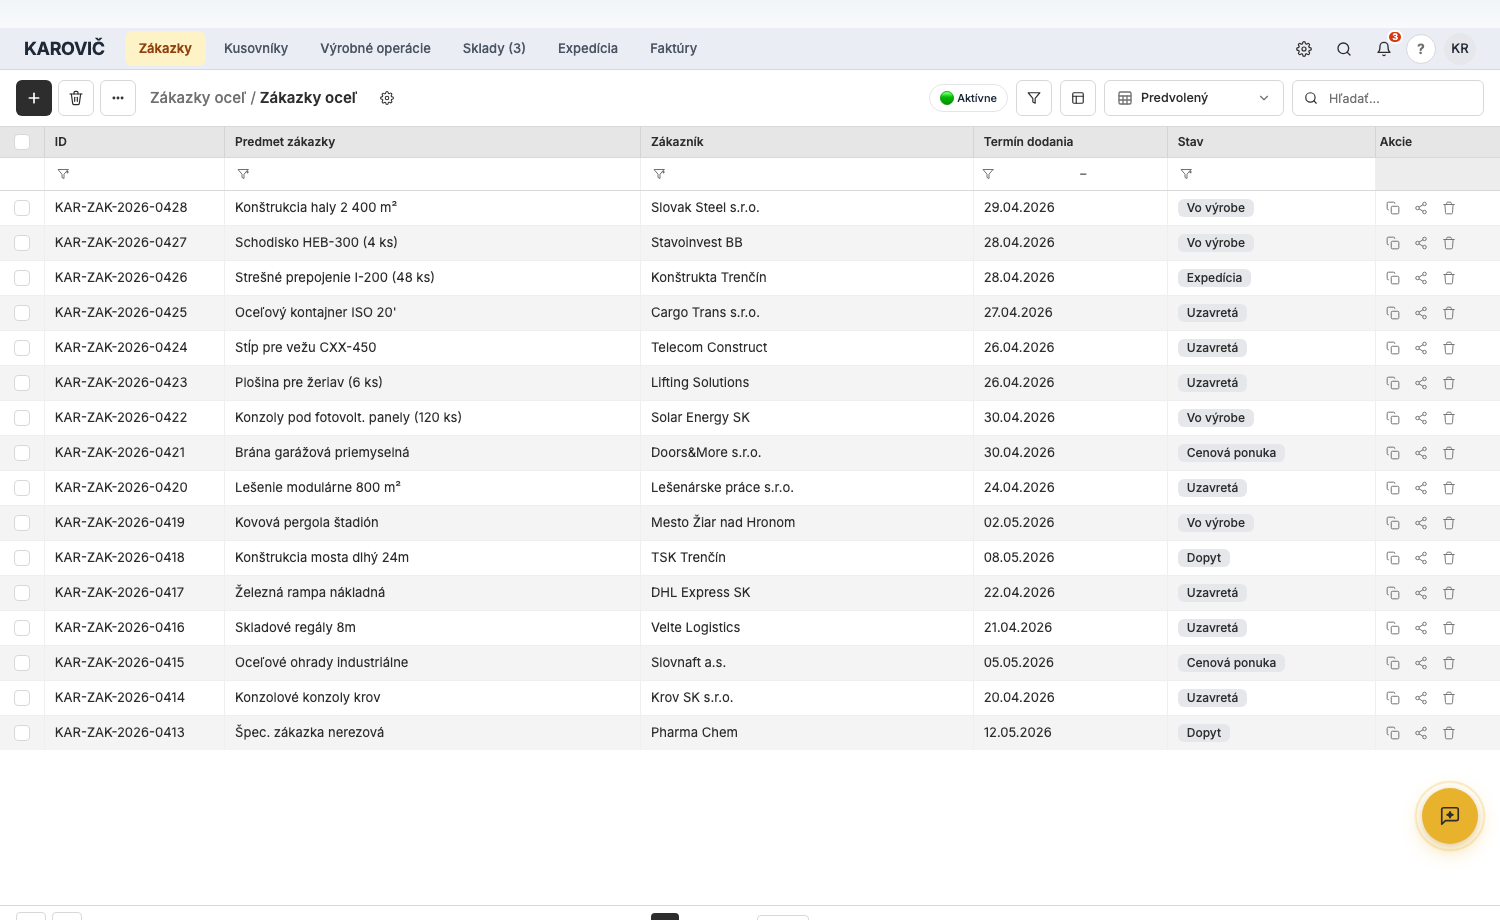Screen dimensions: 1500x920
Task: Delete order KAR-ZAK-2026-0413
Action: (x=1449, y=733)
